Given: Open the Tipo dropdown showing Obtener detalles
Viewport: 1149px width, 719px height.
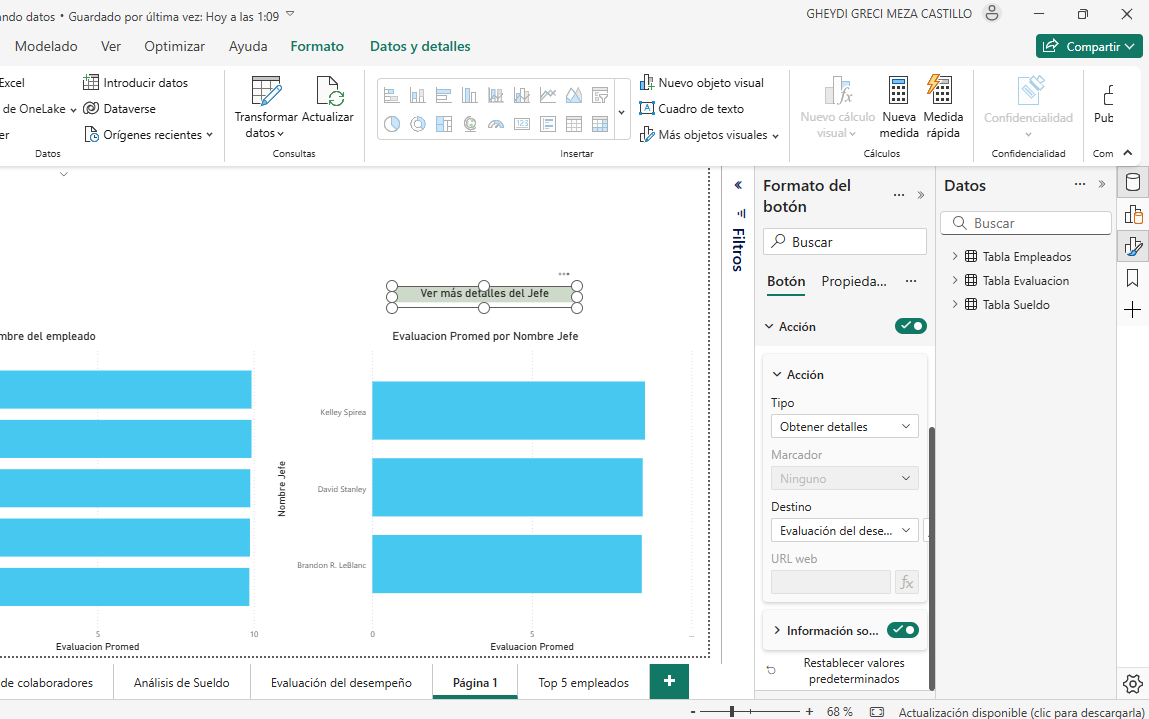Looking at the screenshot, I should point(844,427).
